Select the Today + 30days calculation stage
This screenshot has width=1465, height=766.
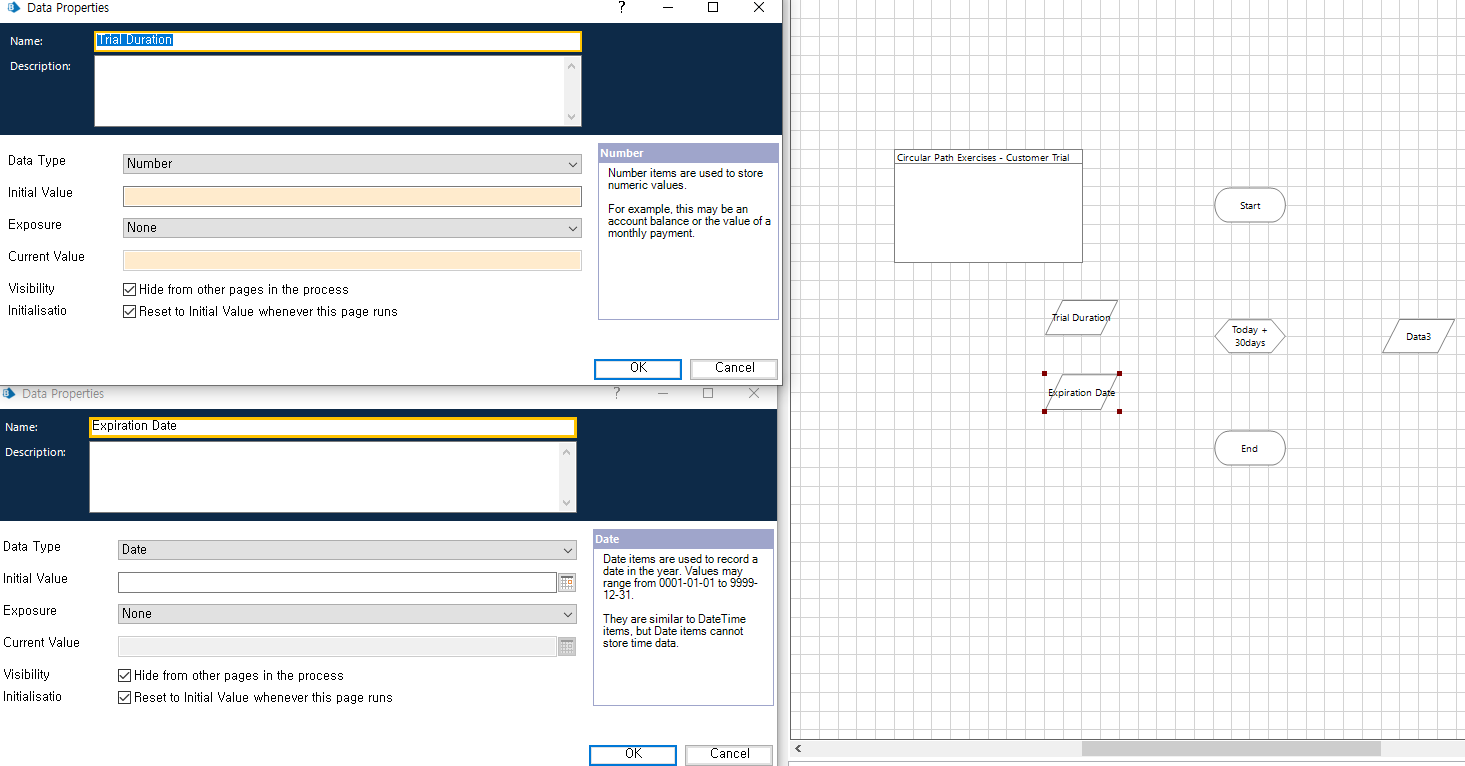click(1250, 336)
